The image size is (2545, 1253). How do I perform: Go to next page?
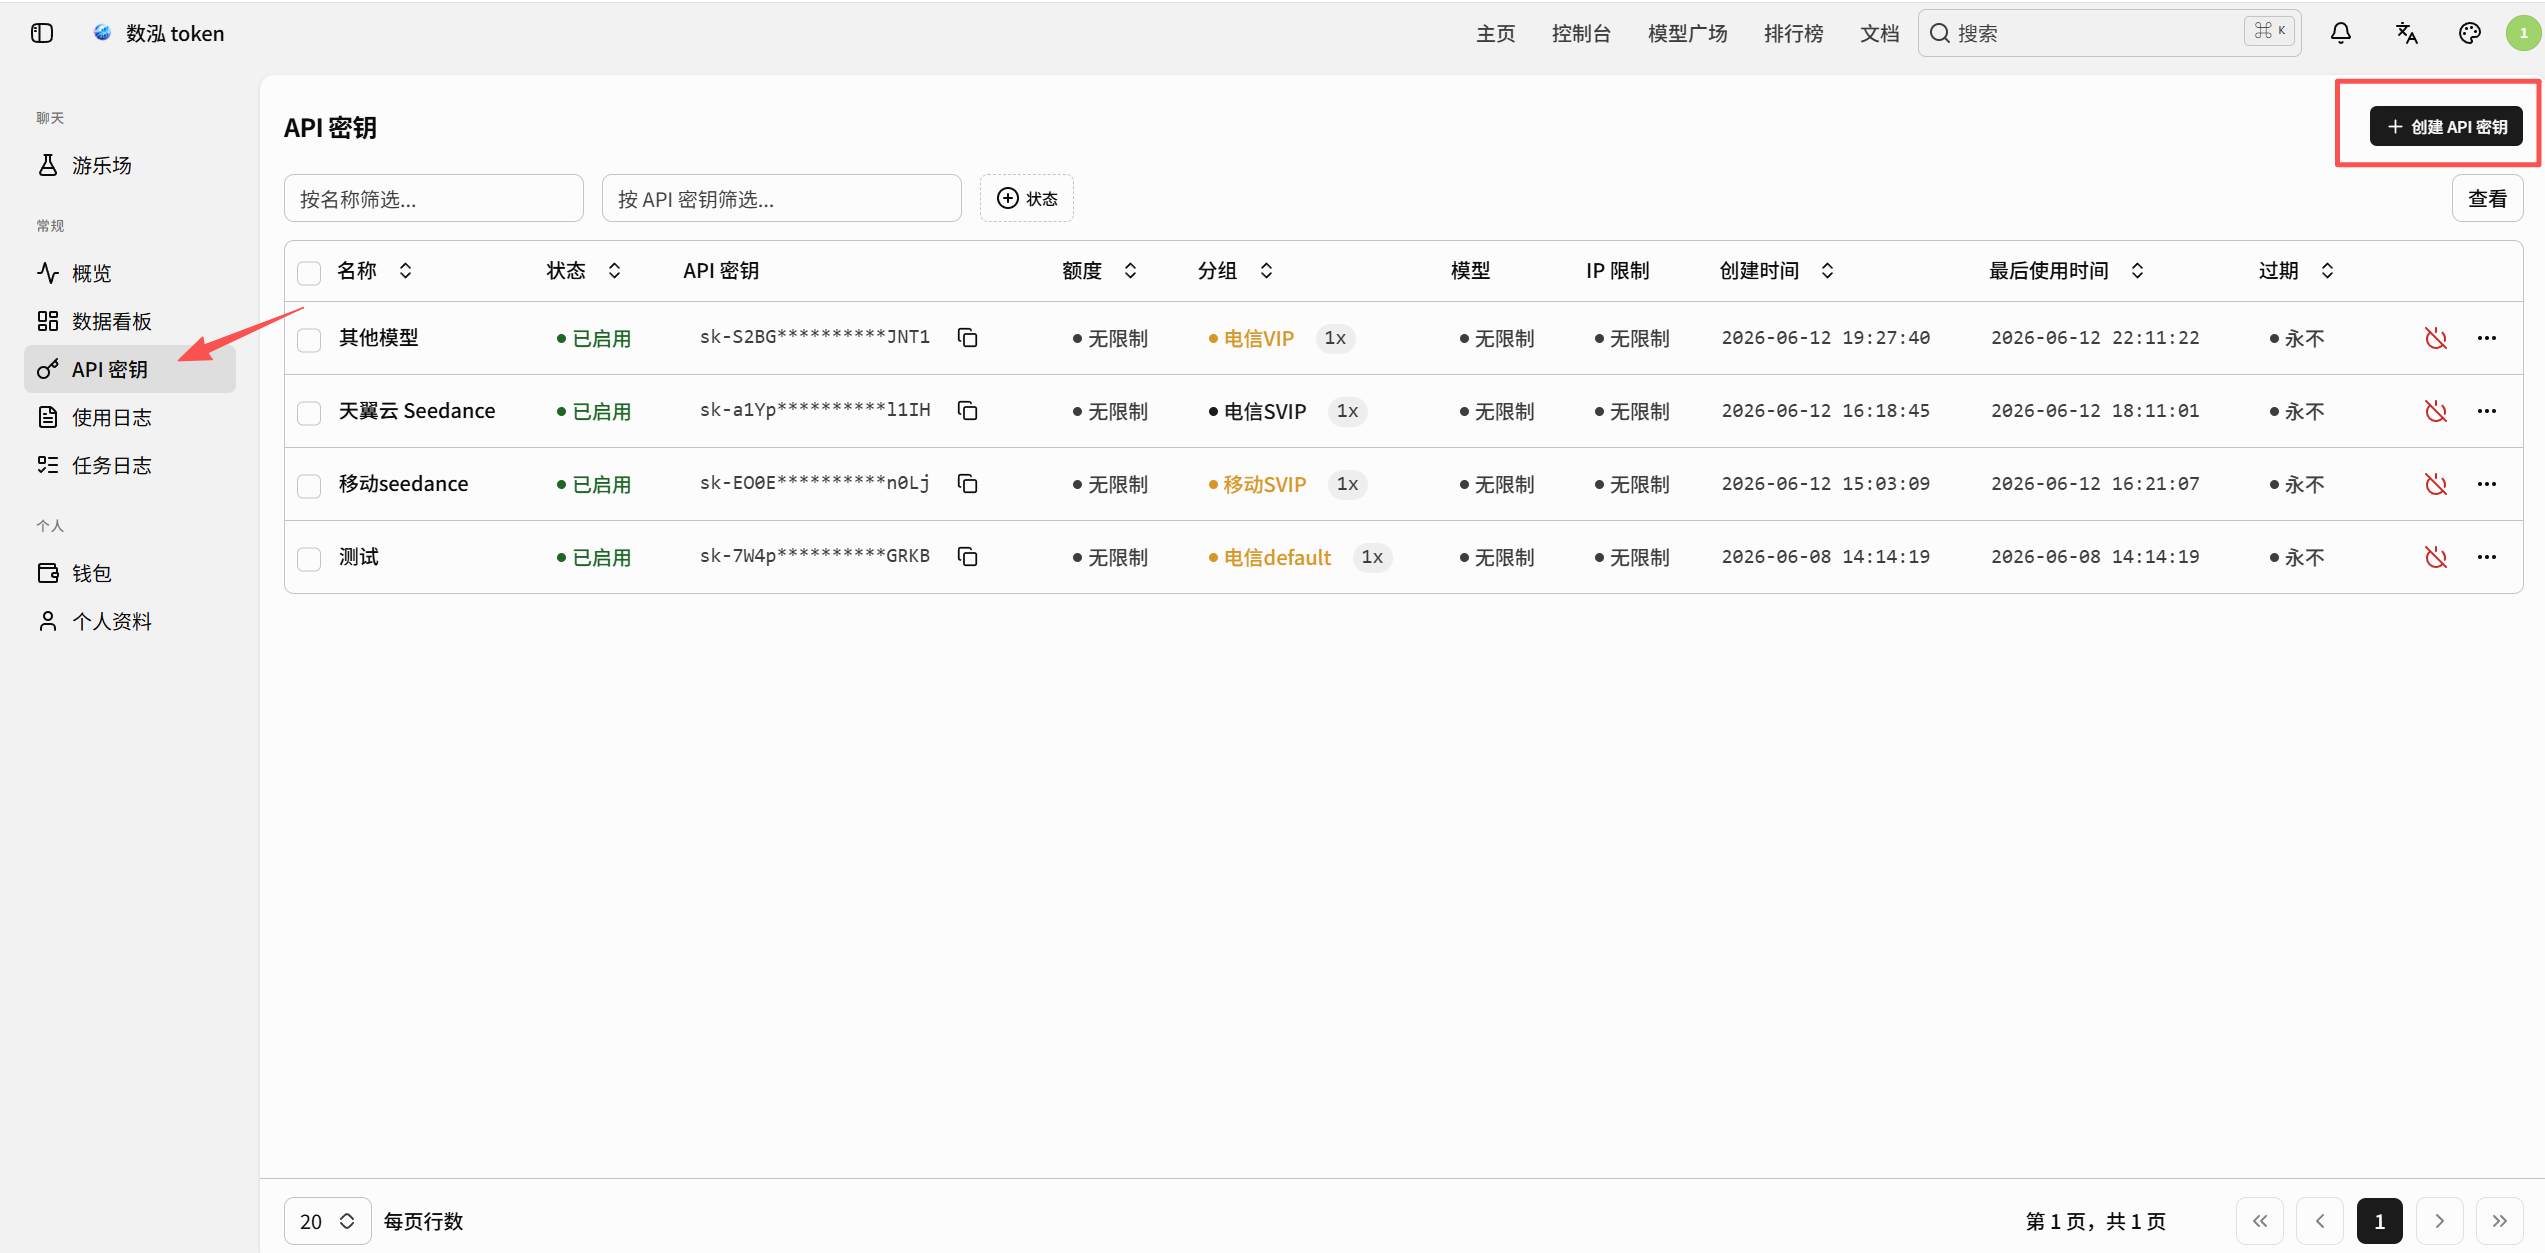[x=2440, y=1221]
